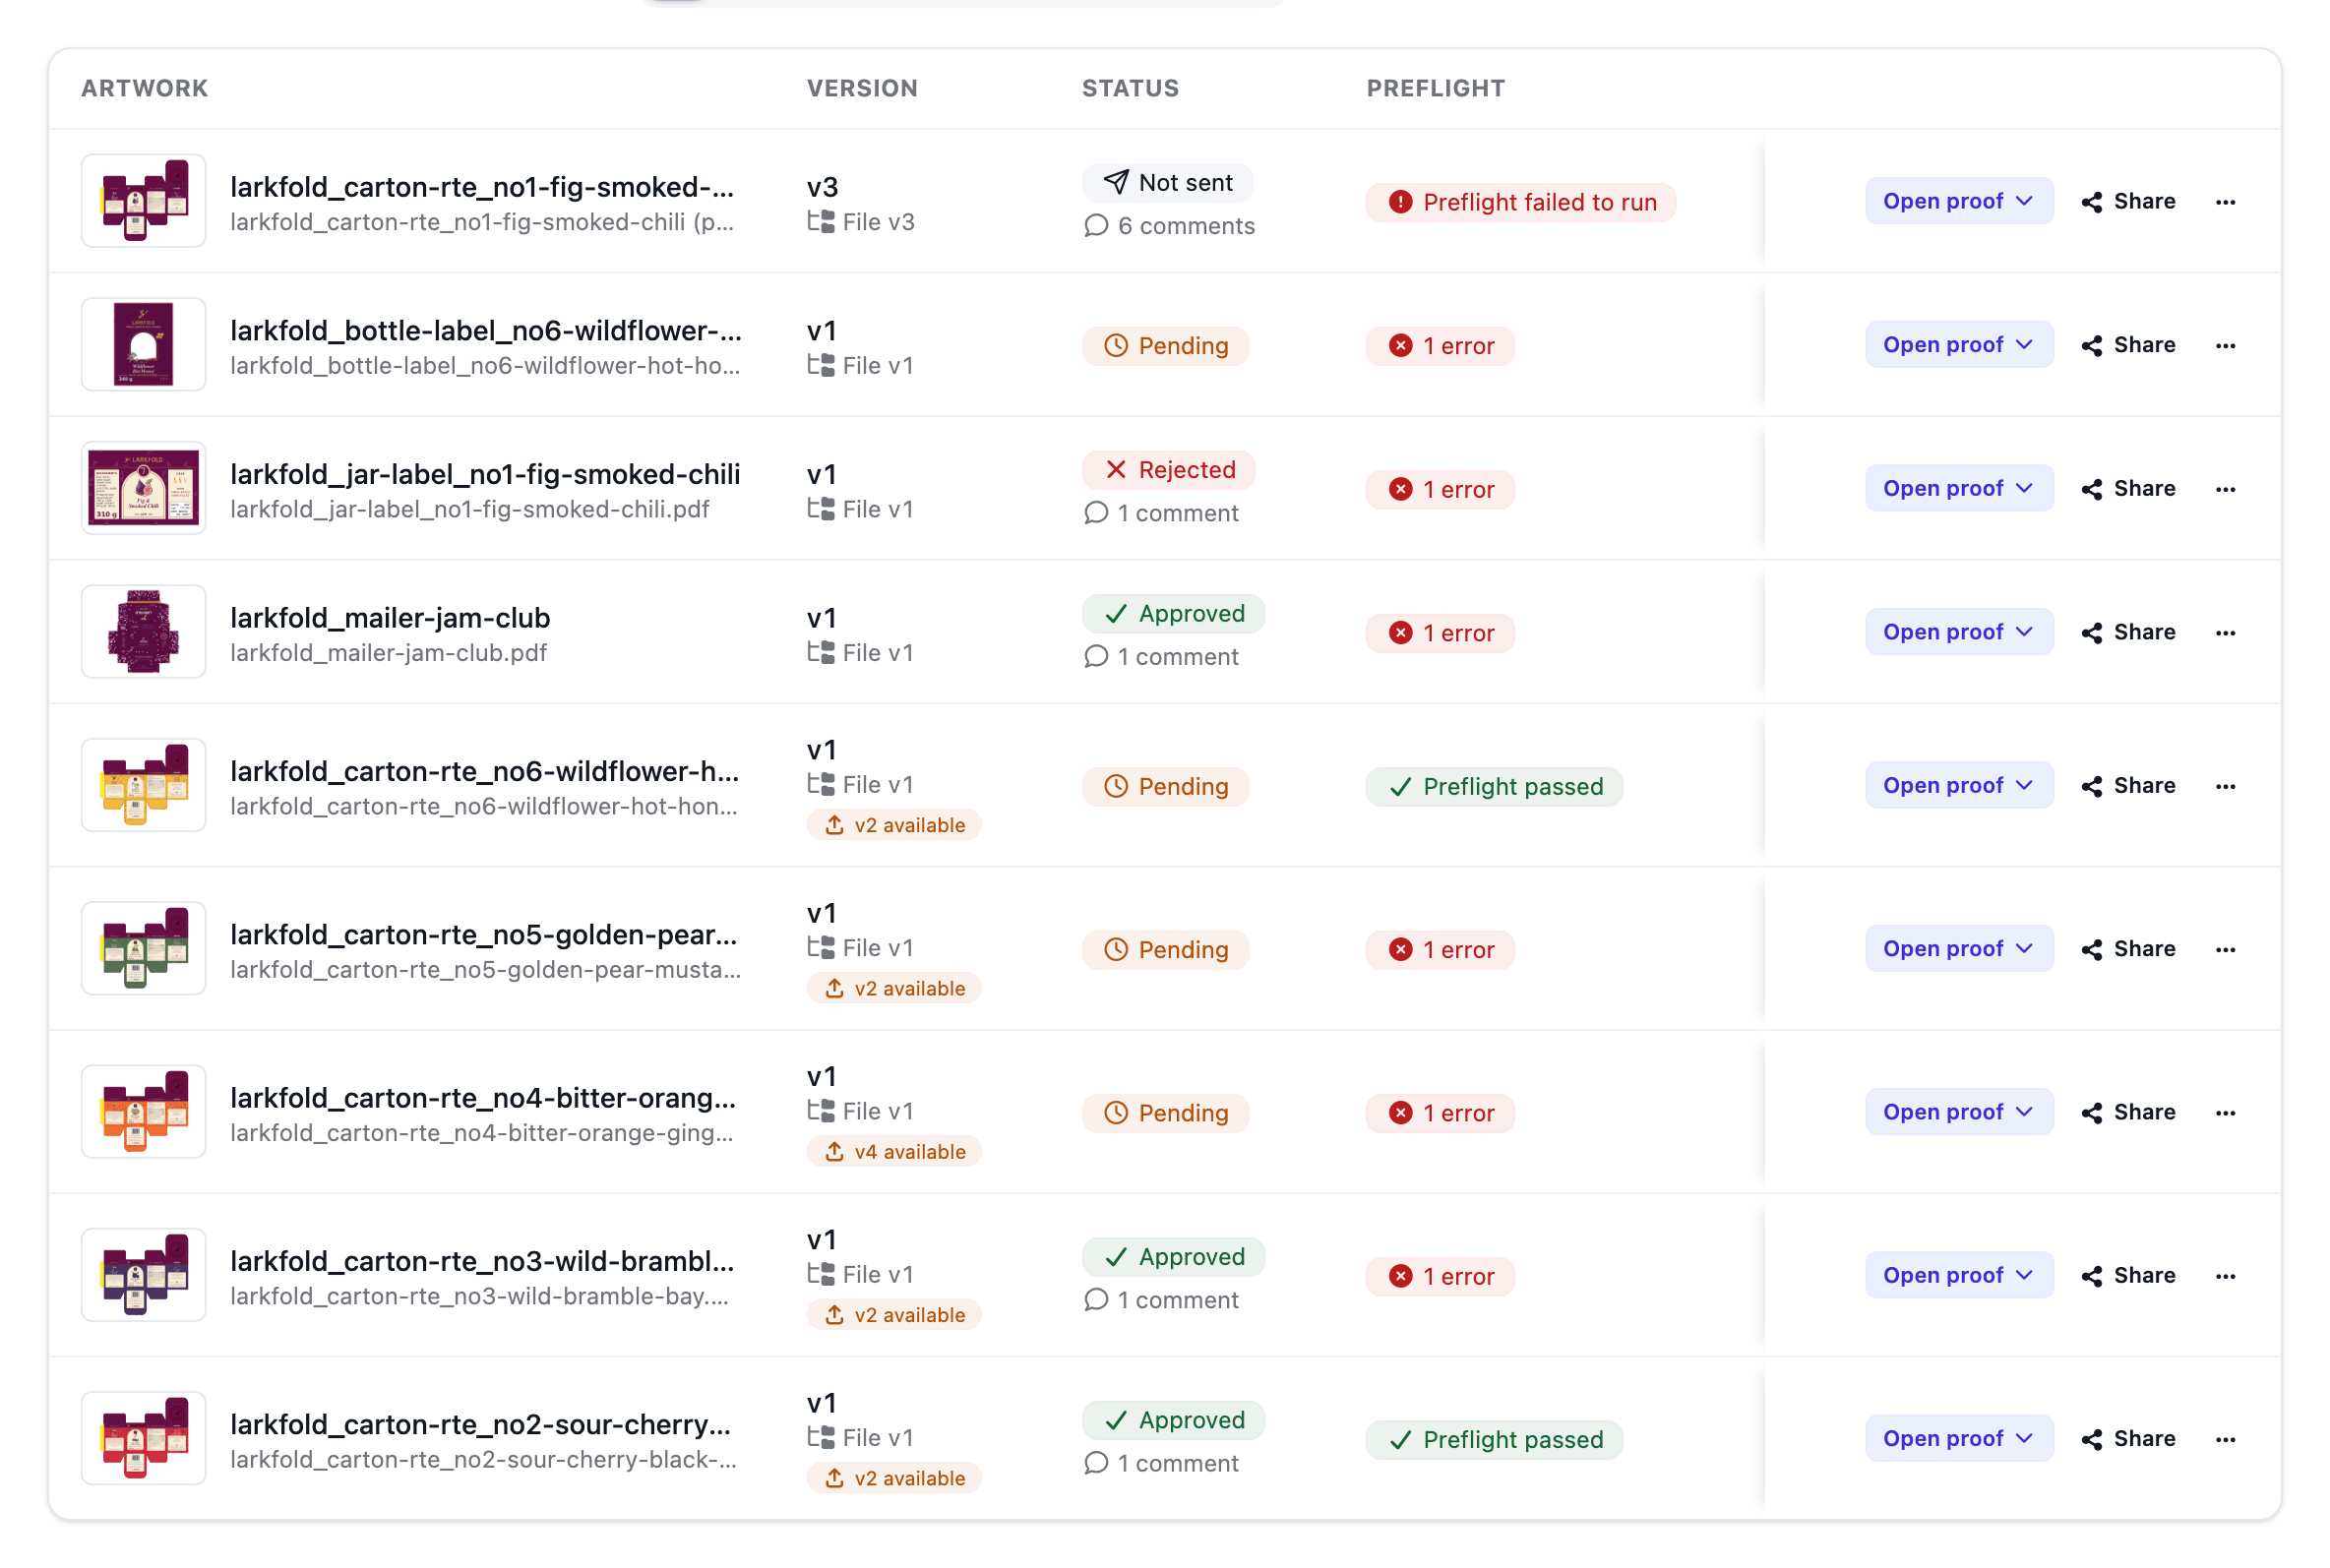
Task: Share the bottle-label no6-wildflower artwork
Action: click(2128, 345)
